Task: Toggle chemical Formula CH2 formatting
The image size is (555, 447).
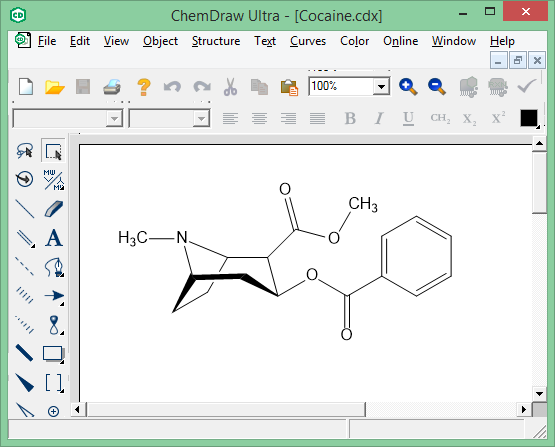Action: click(440, 118)
